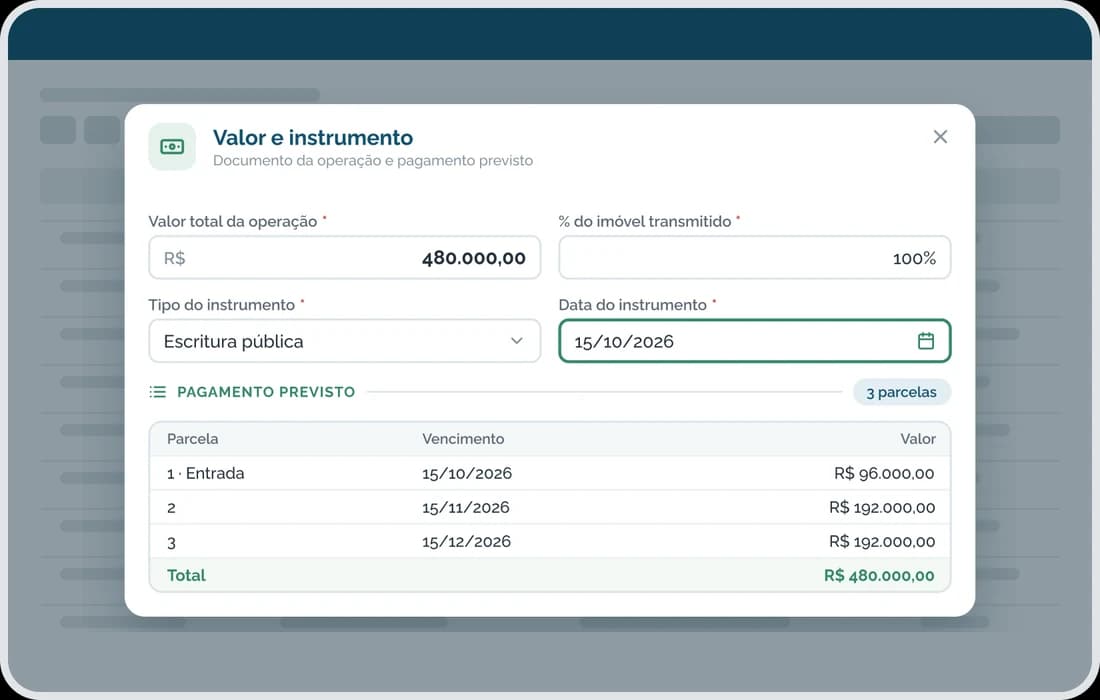Click the % do imóvel transmitido label

(x=645, y=222)
